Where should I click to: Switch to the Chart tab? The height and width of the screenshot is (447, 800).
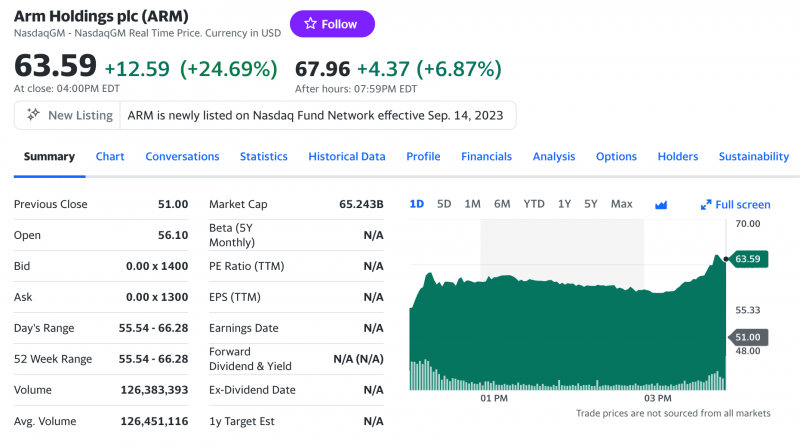(110, 157)
